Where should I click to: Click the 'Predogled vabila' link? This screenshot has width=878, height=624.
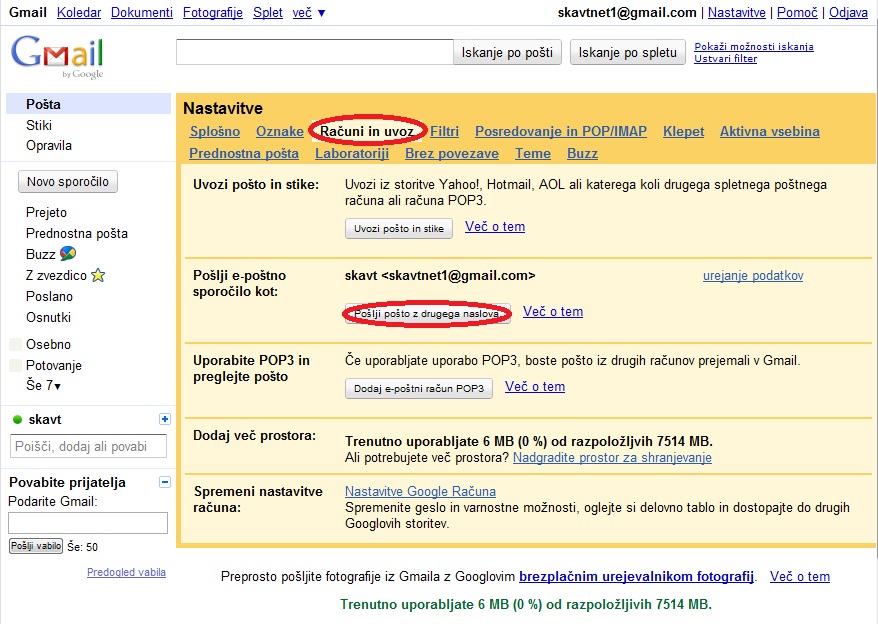126,572
